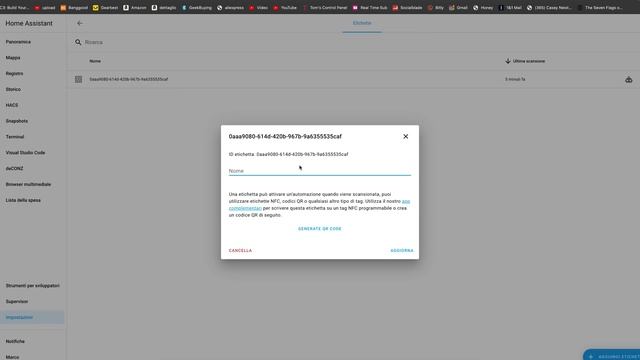This screenshot has width=640, height=360.
Task: Click the 3 minuti fa scan time
Action: 515,79
